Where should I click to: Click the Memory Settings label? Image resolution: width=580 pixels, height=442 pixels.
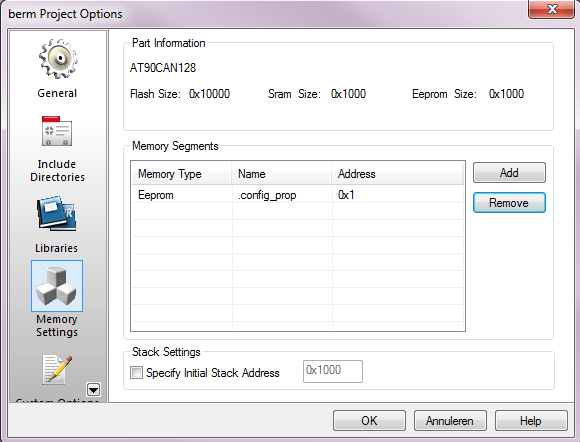tap(57, 325)
